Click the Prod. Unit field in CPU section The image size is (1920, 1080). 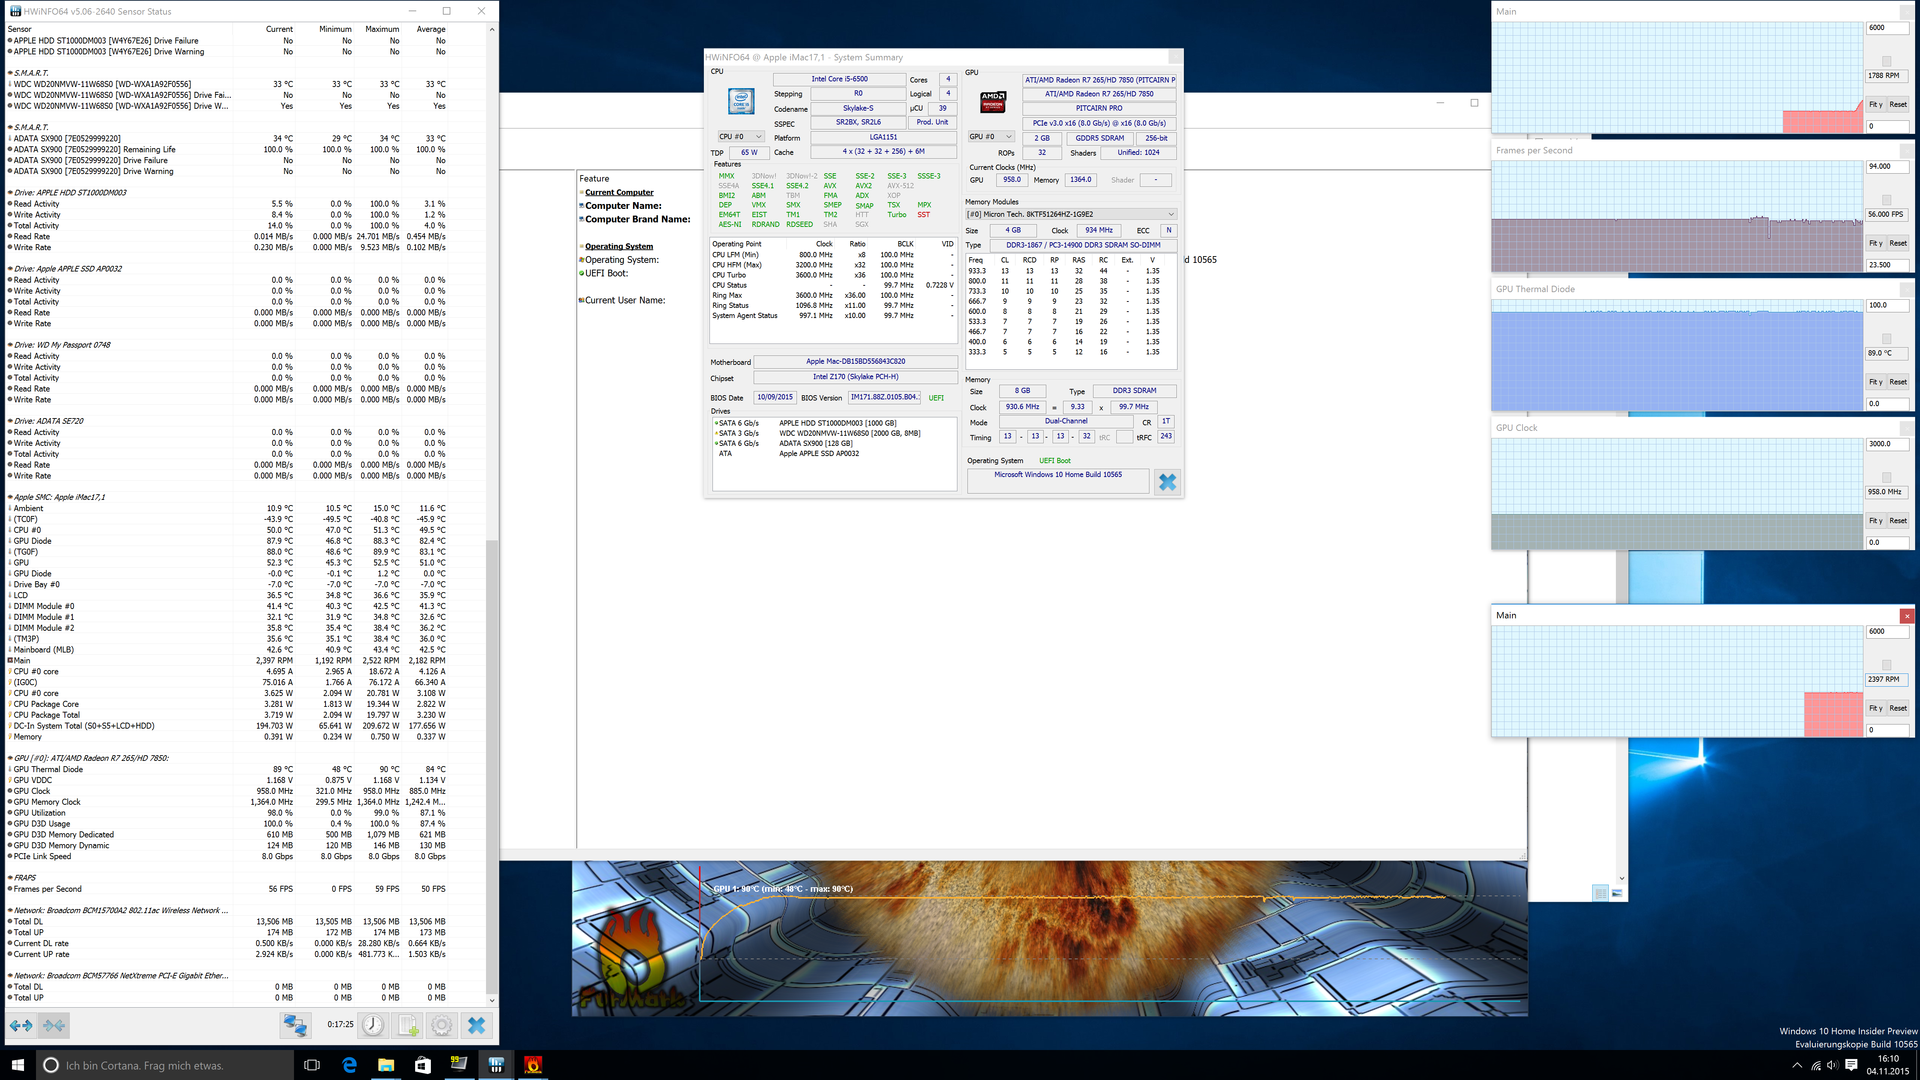932,122
